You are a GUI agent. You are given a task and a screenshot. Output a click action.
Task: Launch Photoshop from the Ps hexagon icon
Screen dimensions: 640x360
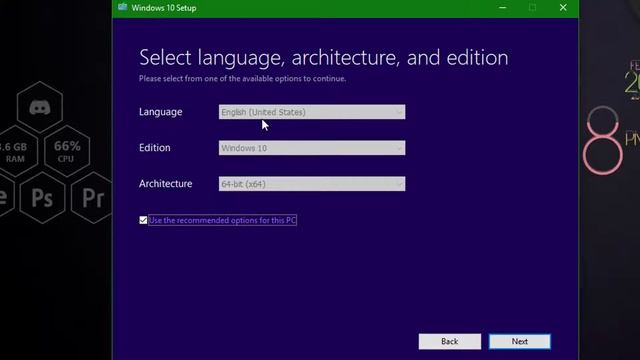(42, 198)
